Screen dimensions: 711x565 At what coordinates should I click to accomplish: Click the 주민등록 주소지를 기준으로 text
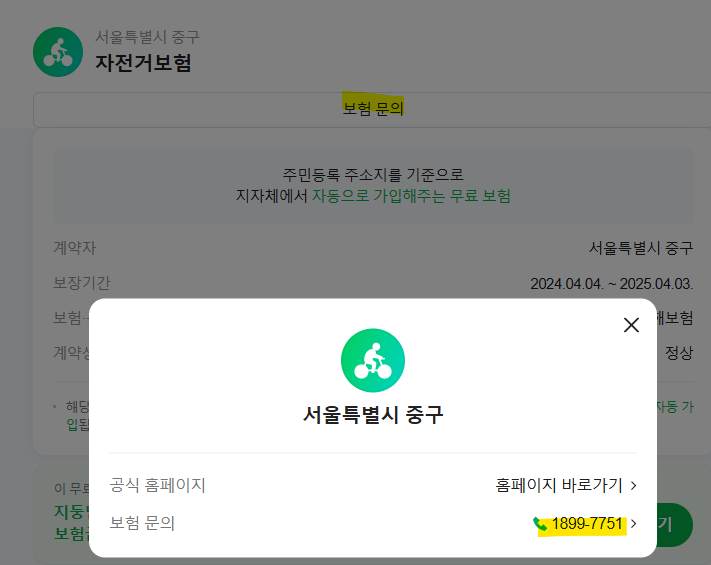373,175
